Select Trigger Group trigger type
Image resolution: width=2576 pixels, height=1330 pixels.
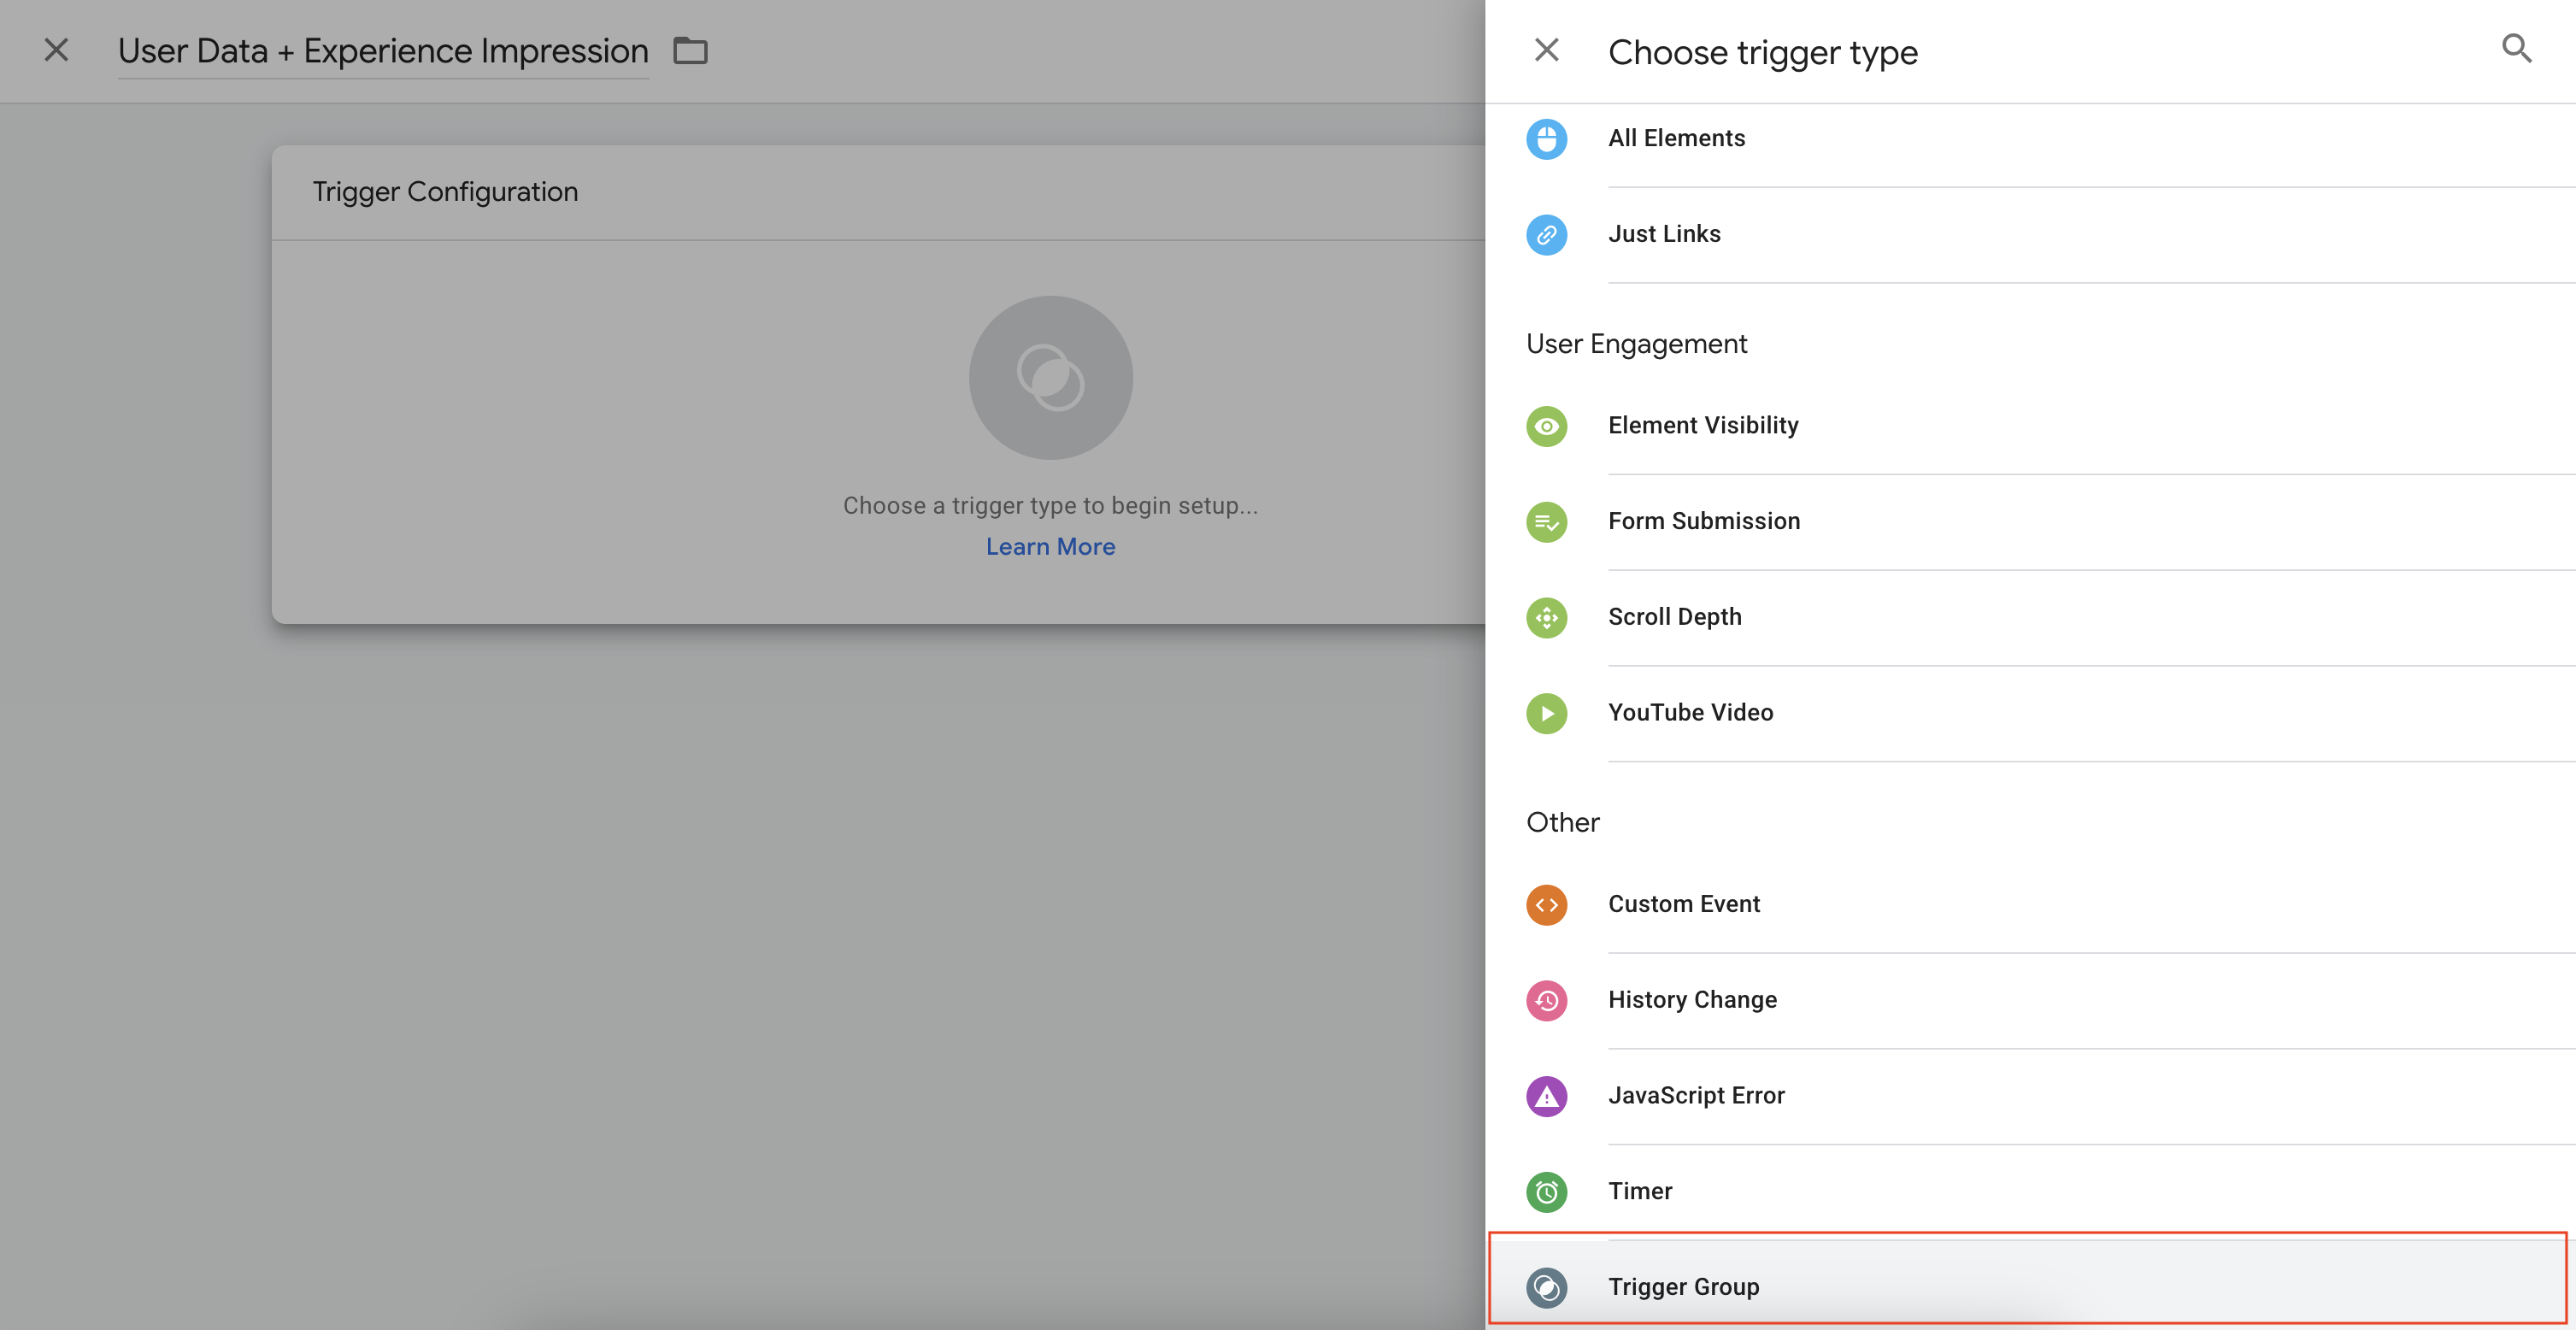coord(1683,1287)
